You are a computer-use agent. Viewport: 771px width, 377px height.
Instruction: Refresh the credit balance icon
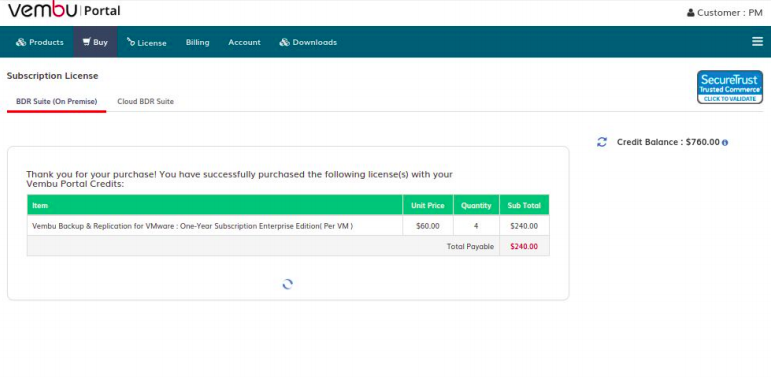pyautogui.click(x=602, y=142)
